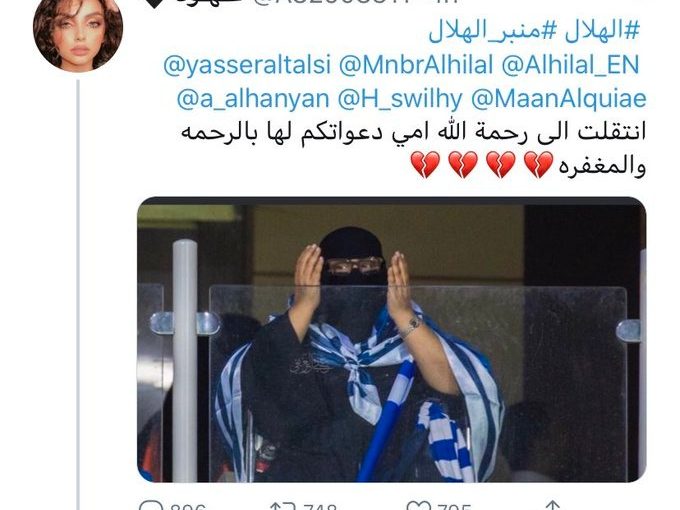Open the @a_alhanyan profile link
680x510 pixels.
pos(253,99)
